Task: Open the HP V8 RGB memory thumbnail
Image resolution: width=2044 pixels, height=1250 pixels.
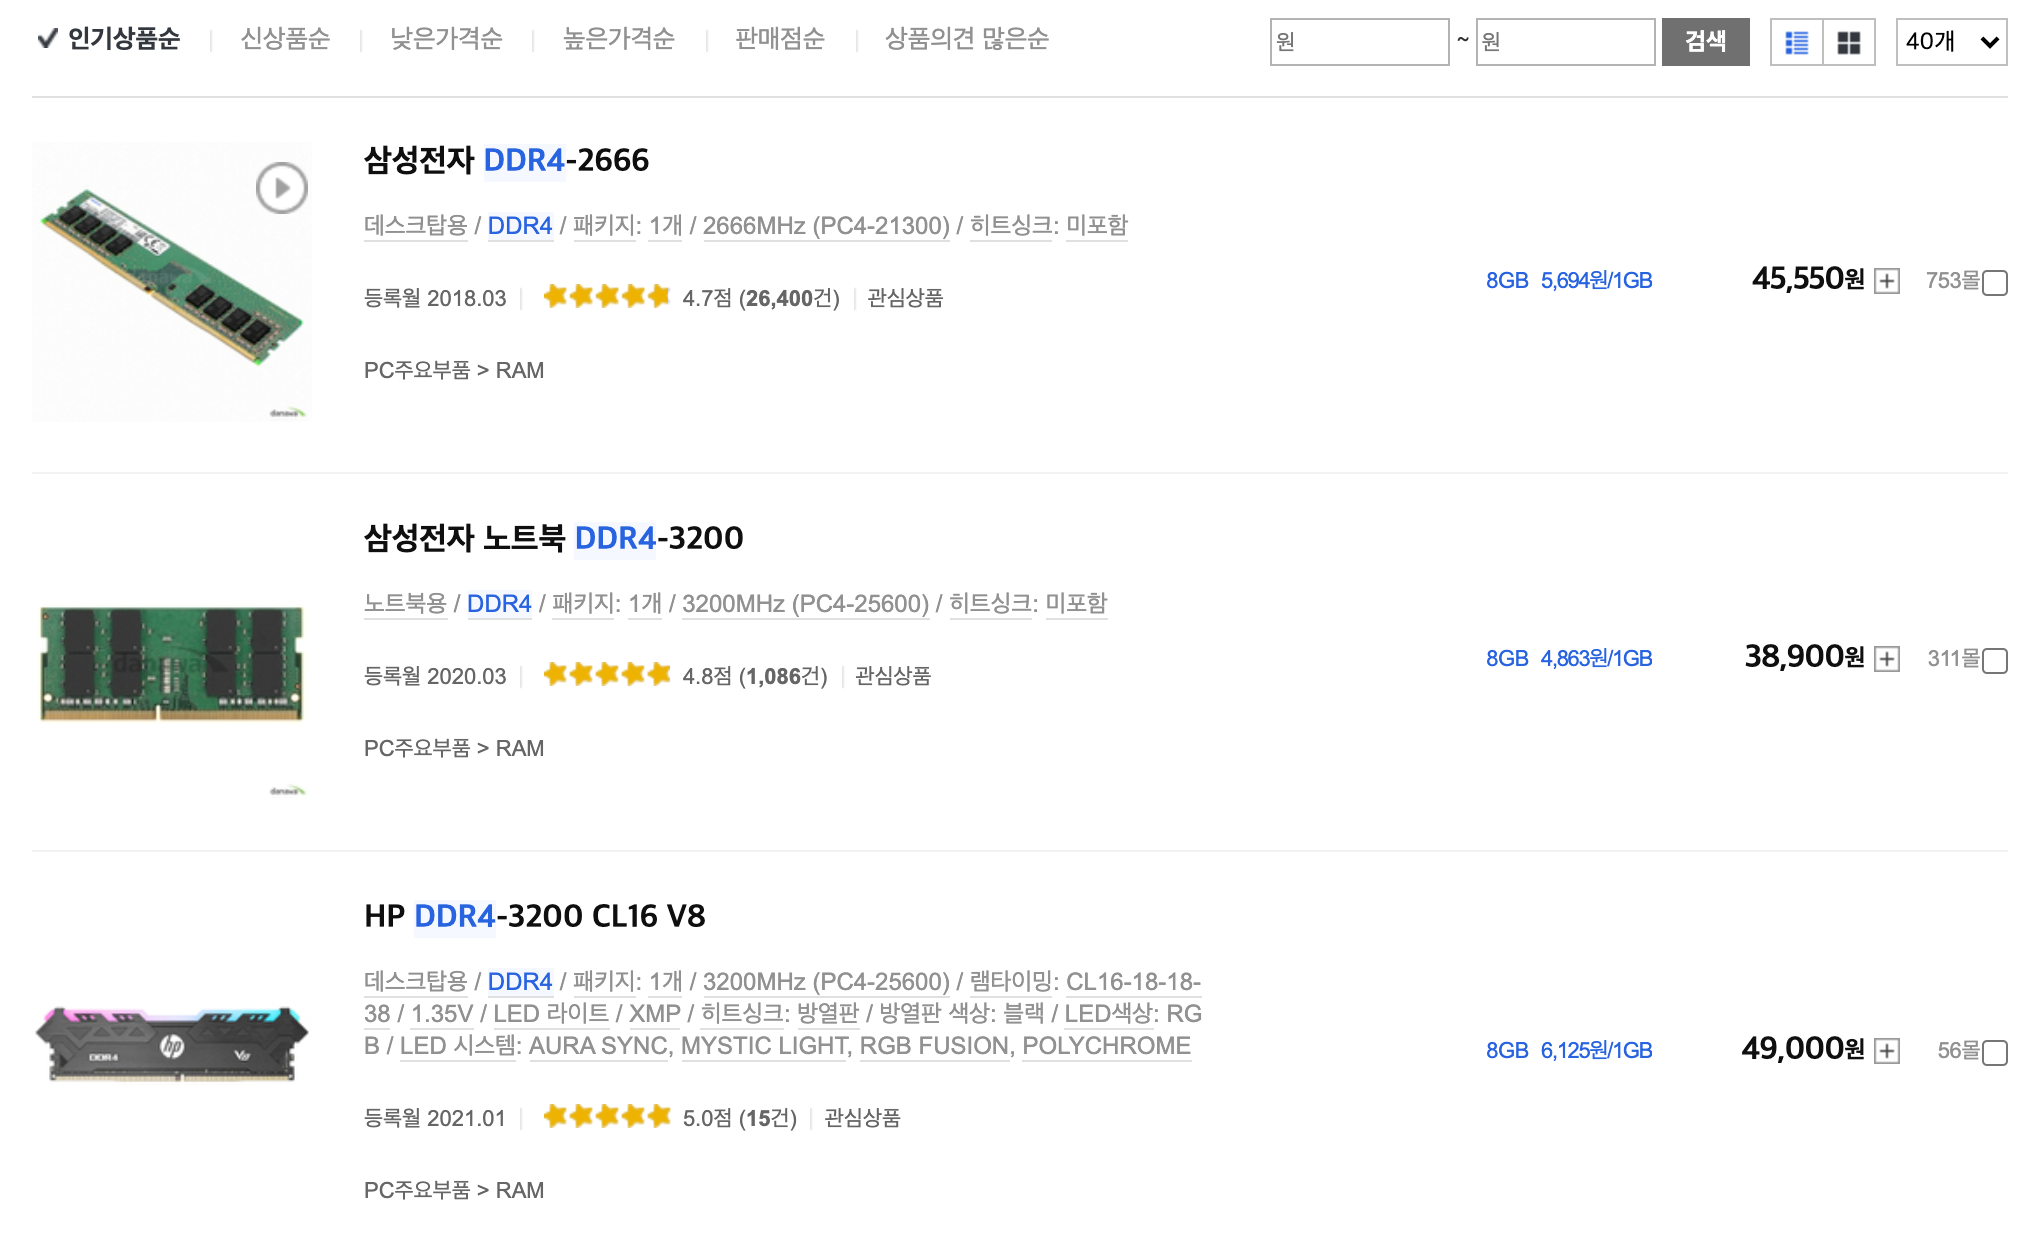Action: (x=172, y=1045)
